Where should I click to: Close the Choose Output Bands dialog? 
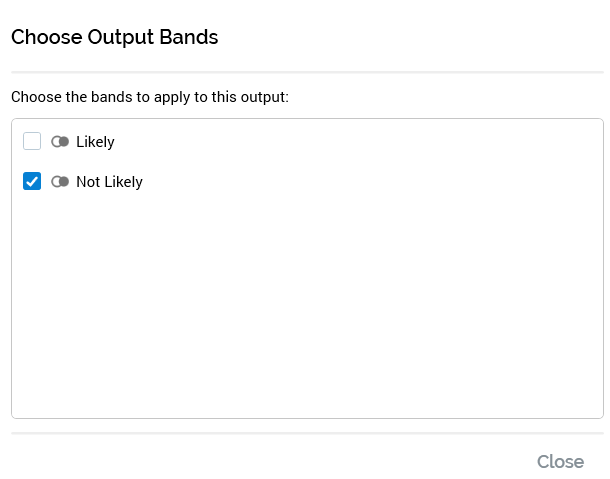[x=560, y=461]
